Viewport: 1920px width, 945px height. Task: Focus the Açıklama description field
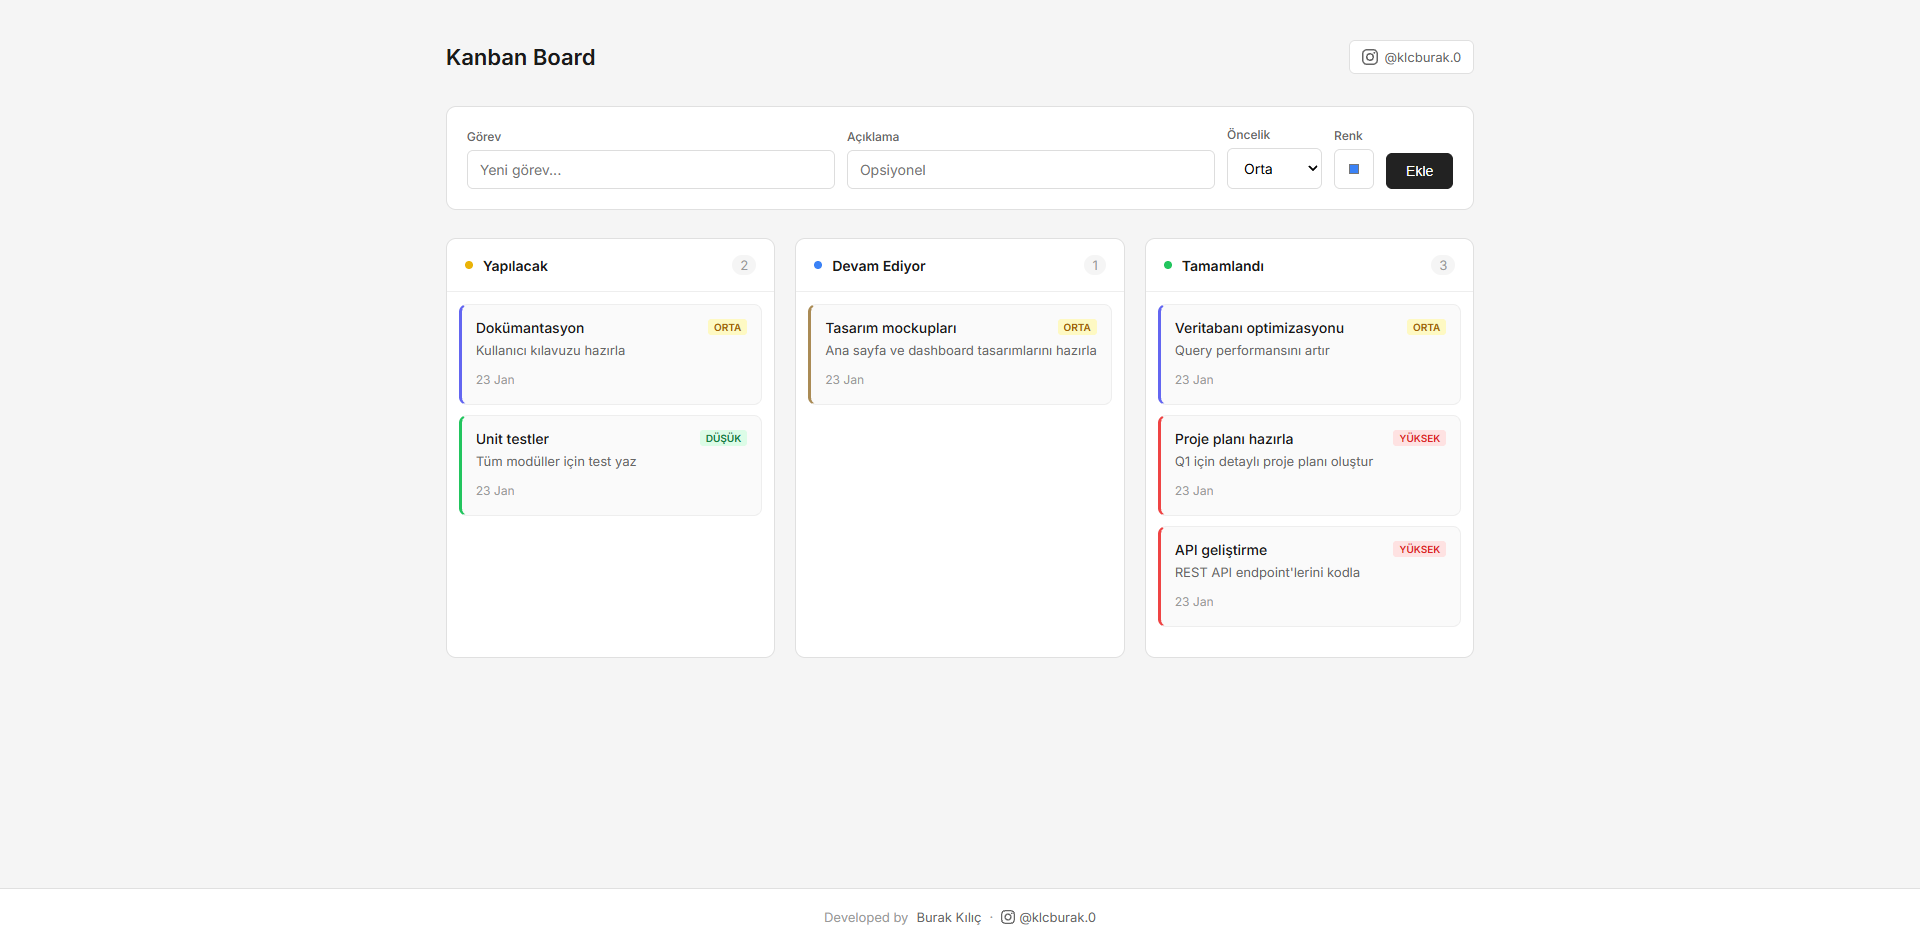pos(1030,170)
